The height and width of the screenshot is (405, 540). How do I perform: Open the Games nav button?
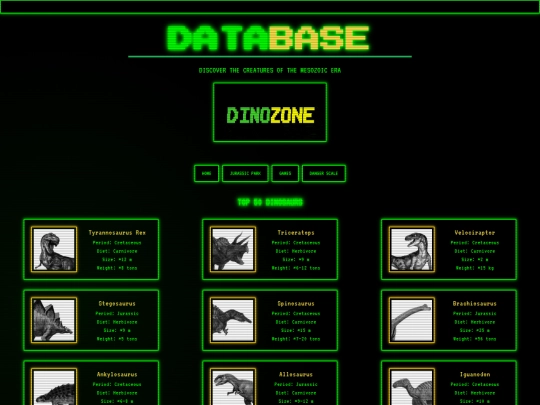pyautogui.click(x=285, y=174)
